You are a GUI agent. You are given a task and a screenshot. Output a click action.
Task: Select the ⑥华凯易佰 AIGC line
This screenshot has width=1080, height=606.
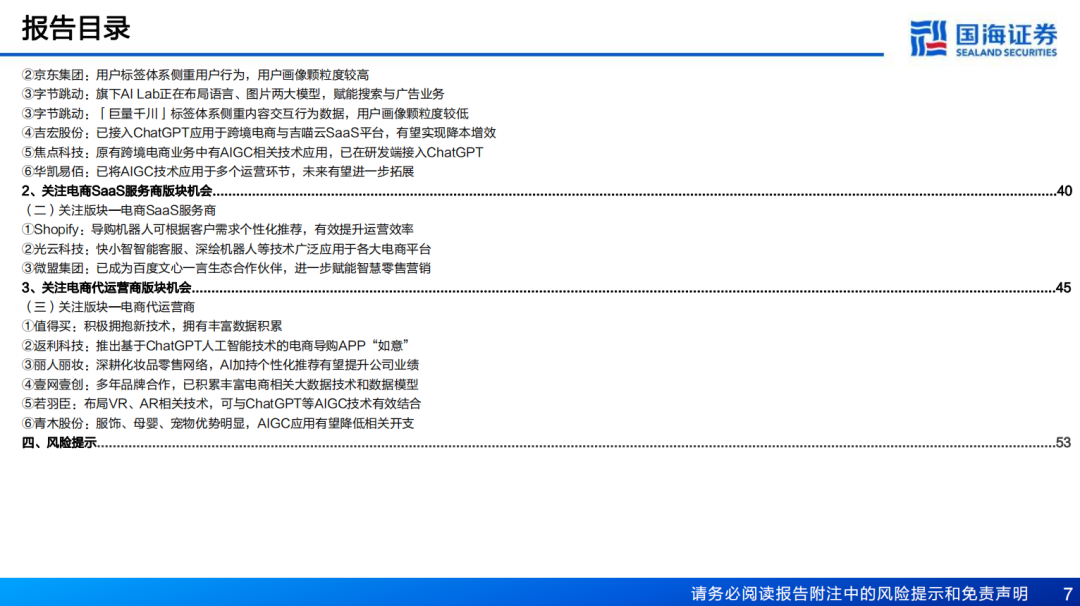(x=218, y=171)
